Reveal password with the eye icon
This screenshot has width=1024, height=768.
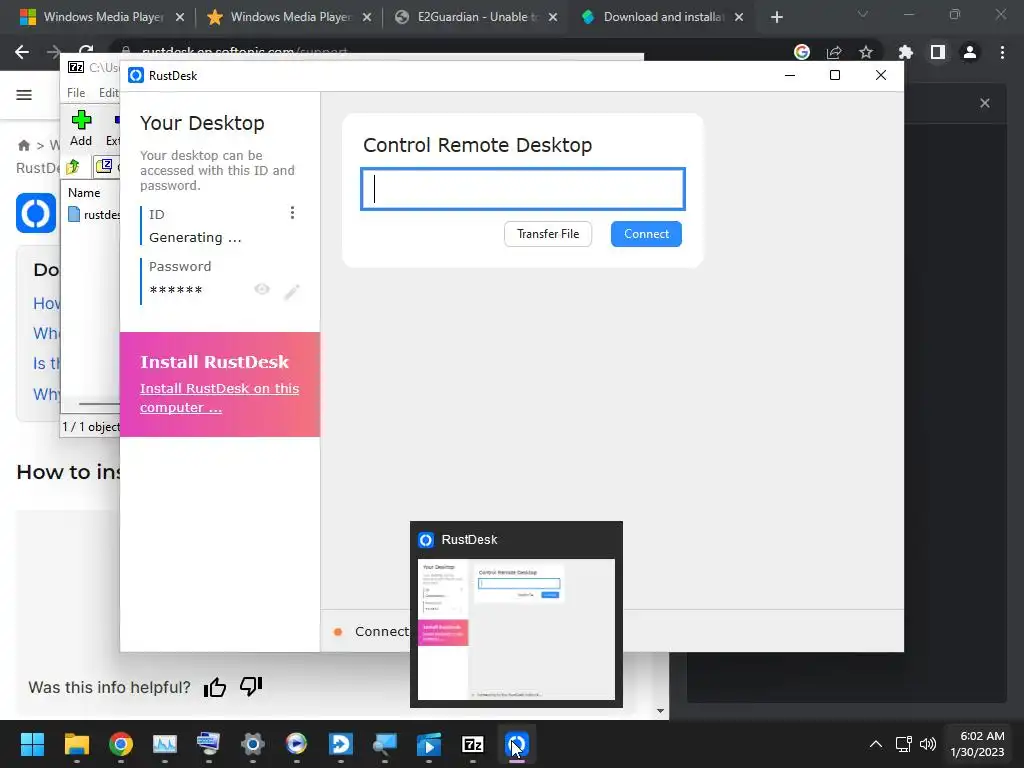click(x=262, y=289)
